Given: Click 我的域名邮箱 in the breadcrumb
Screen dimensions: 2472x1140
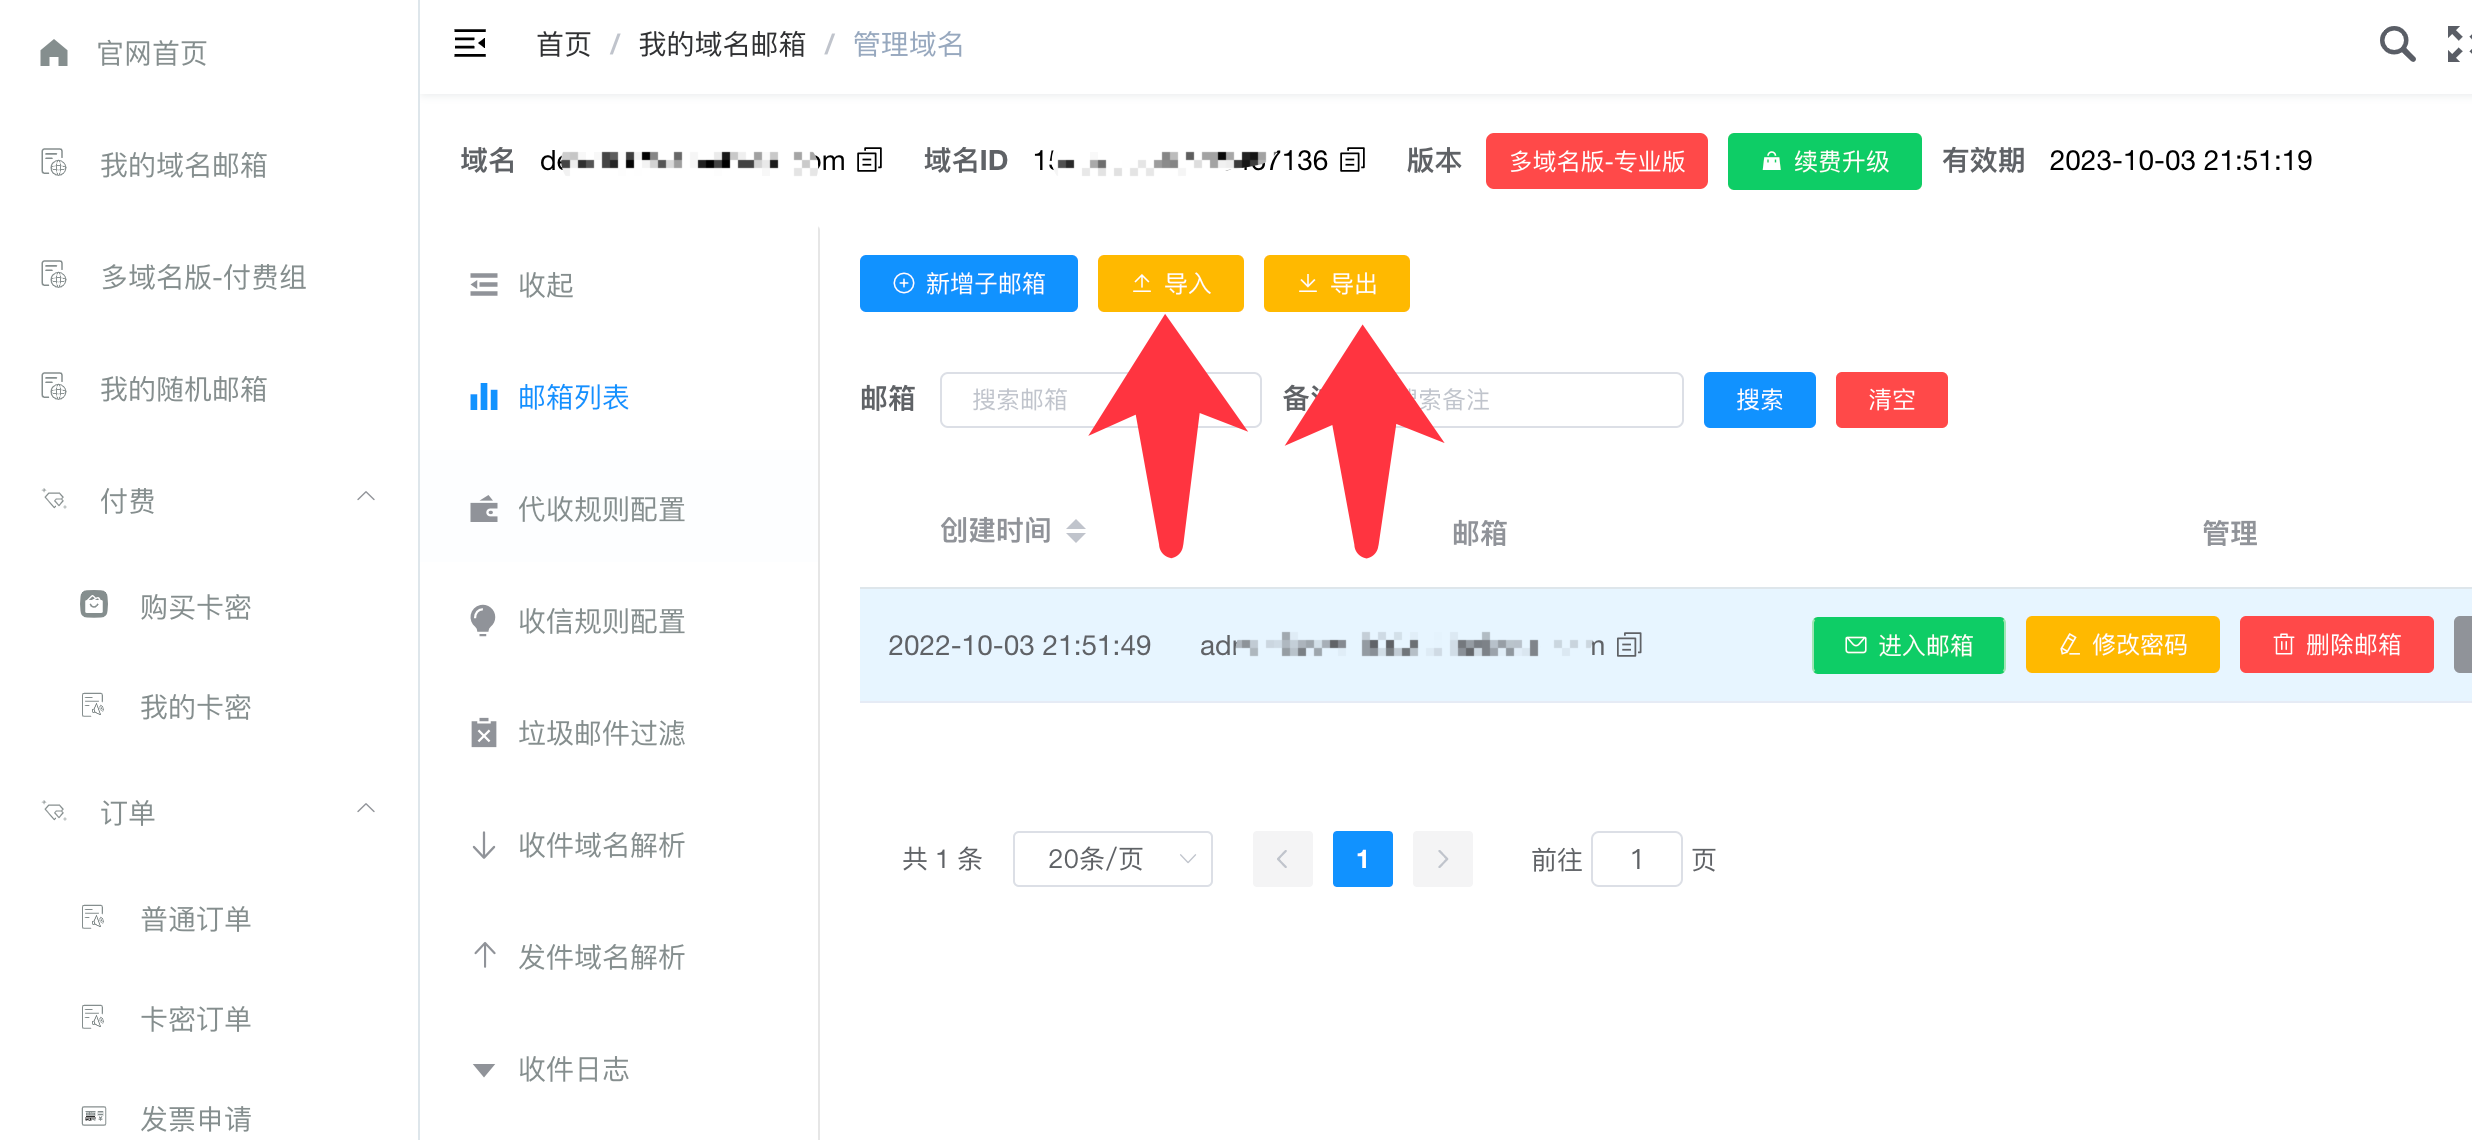Looking at the screenshot, I should point(722,44).
